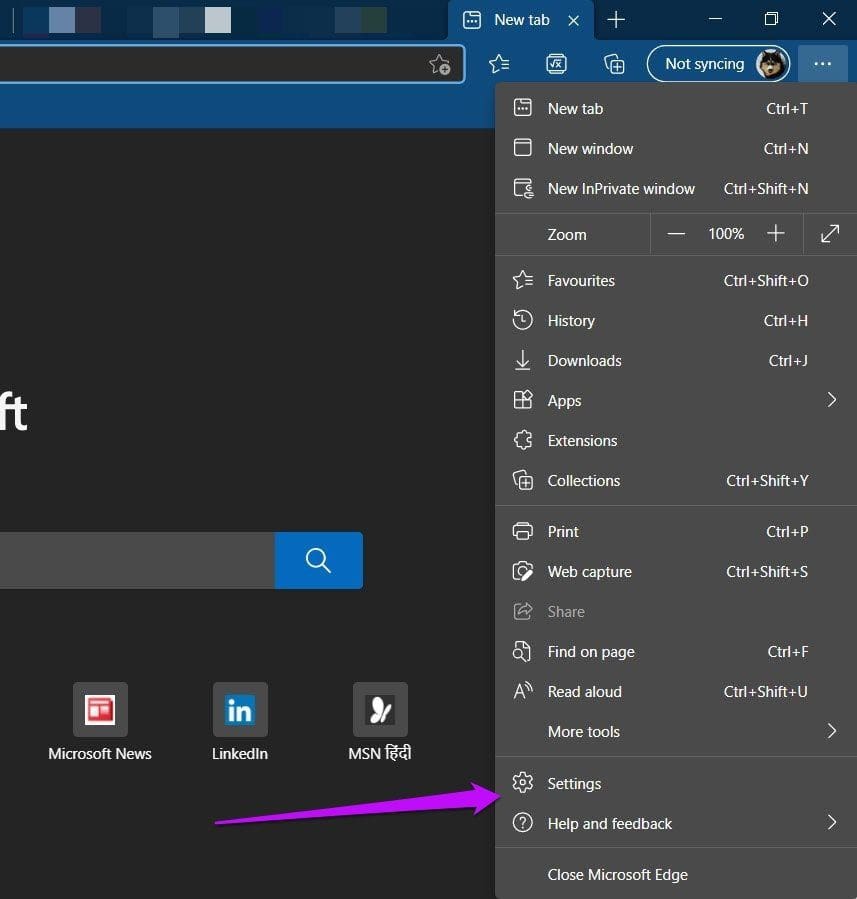The height and width of the screenshot is (899, 857).
Task: Start Web capture from menu
Action: click(x=676, y=572)
